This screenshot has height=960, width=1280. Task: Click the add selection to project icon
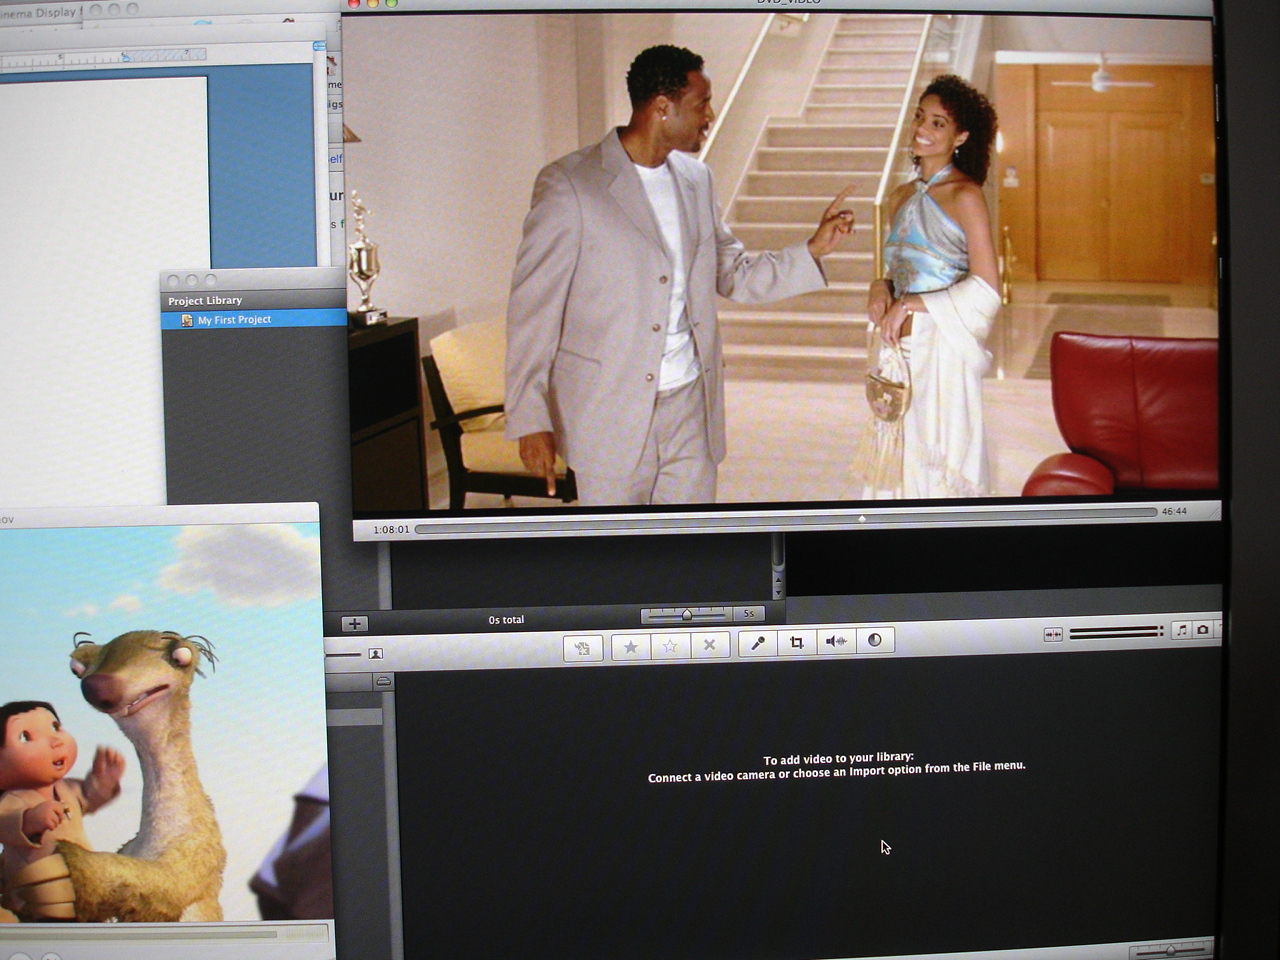[583, 648]
